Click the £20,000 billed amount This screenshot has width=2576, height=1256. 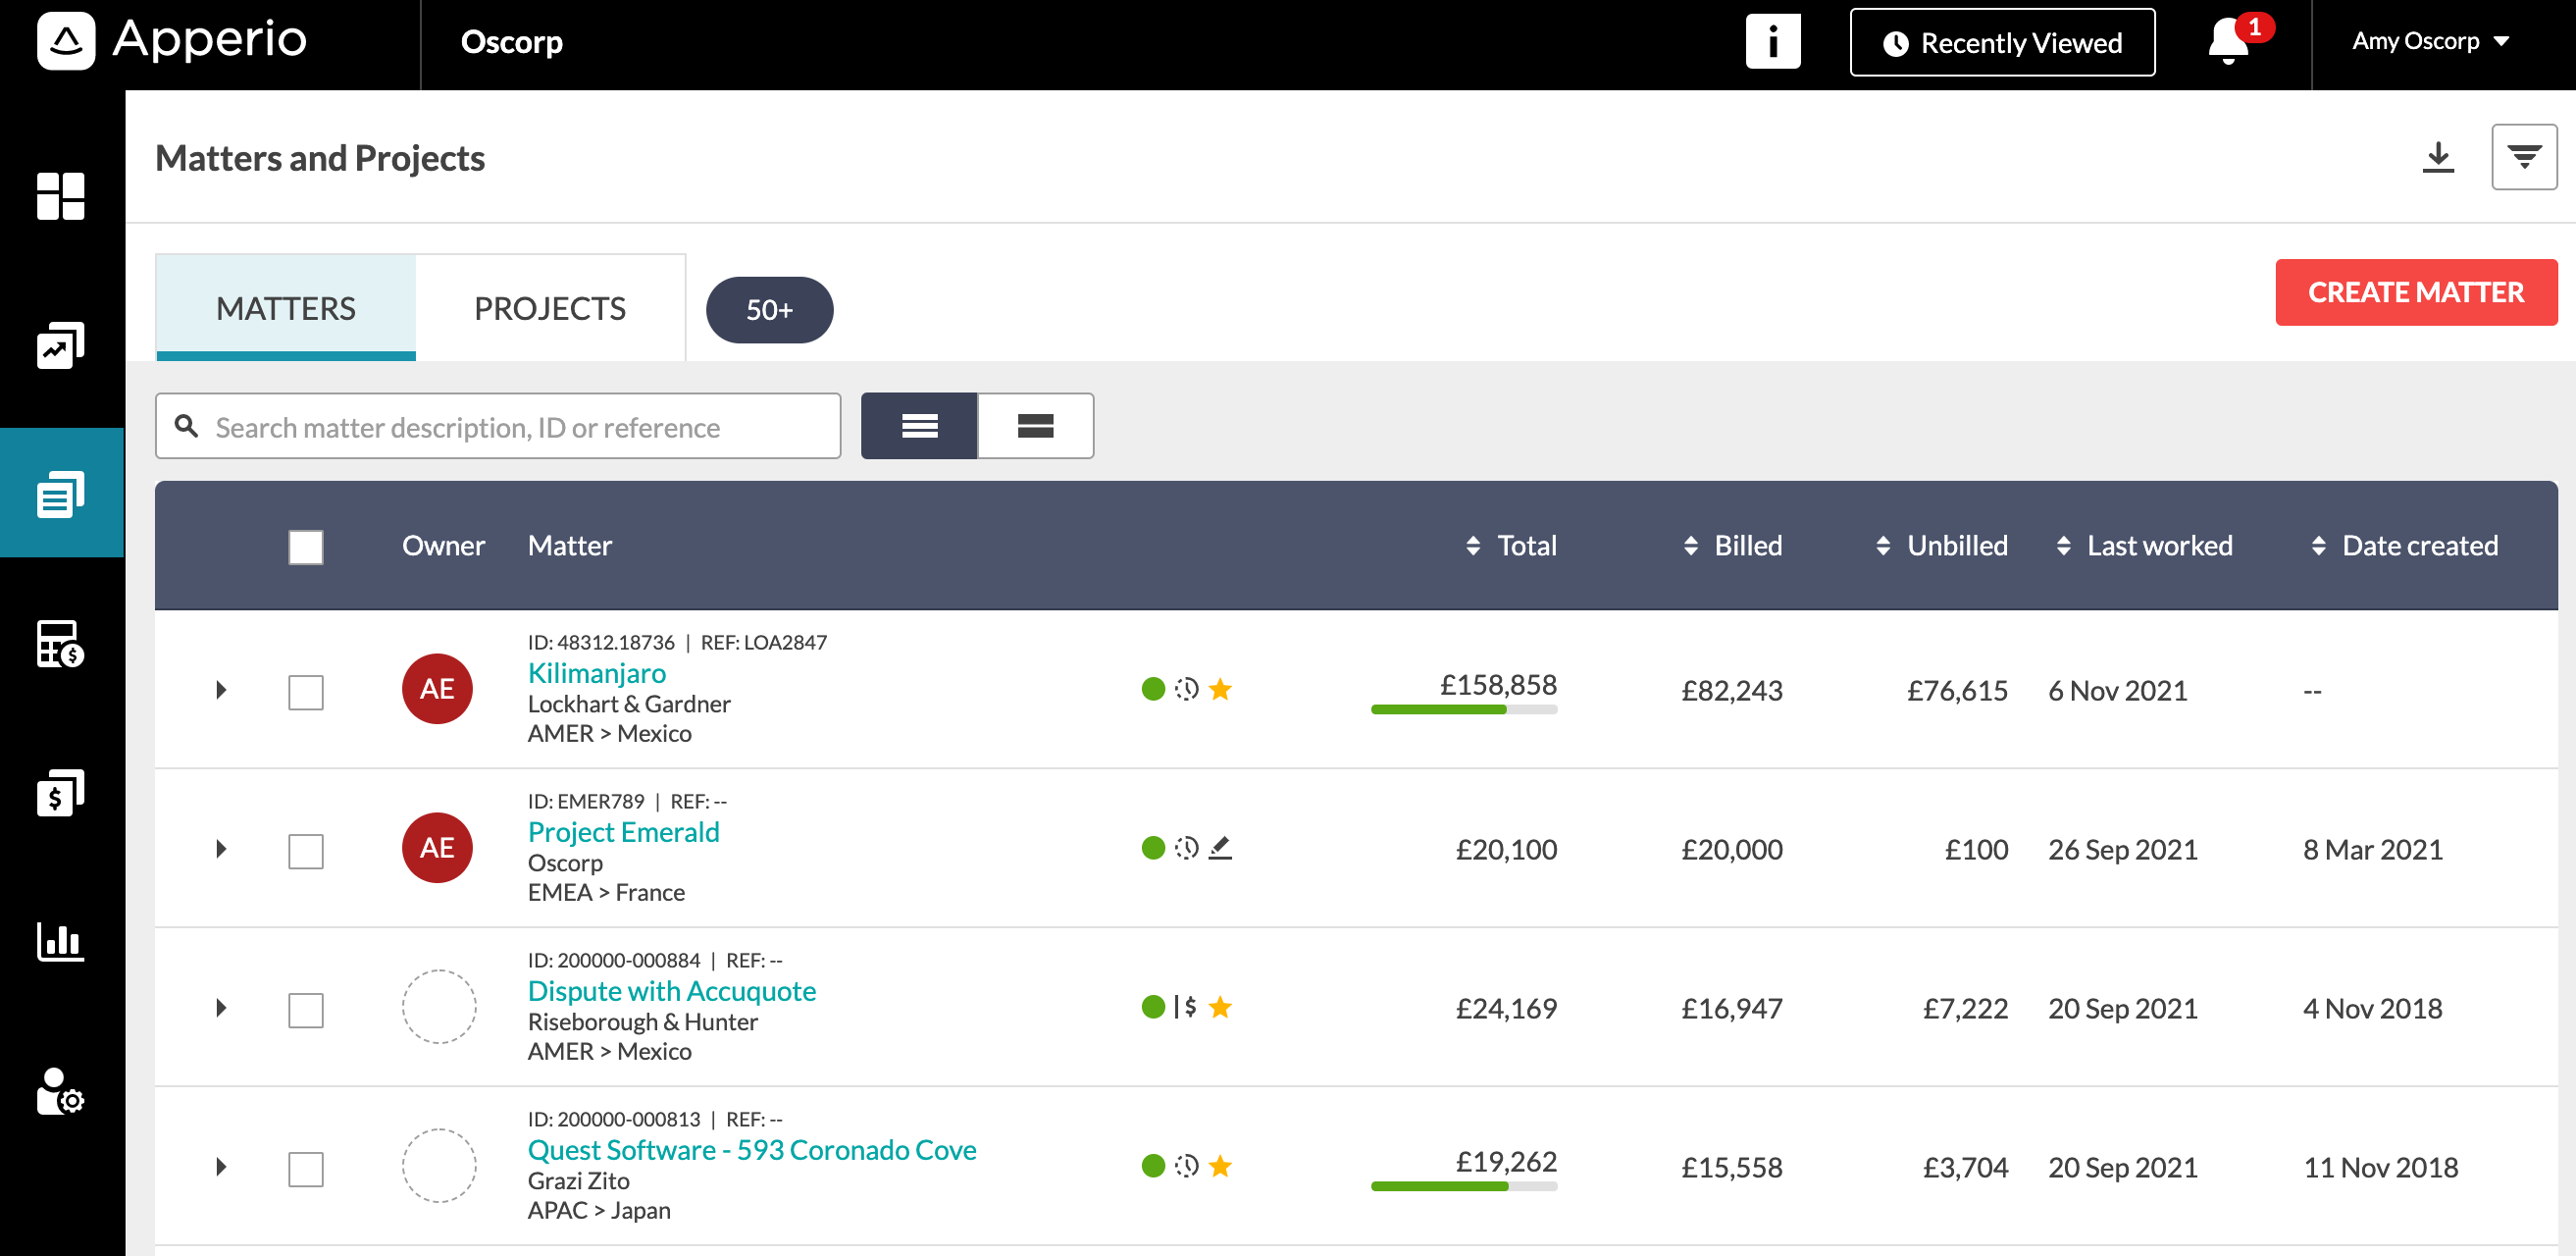click(1732, 849)
